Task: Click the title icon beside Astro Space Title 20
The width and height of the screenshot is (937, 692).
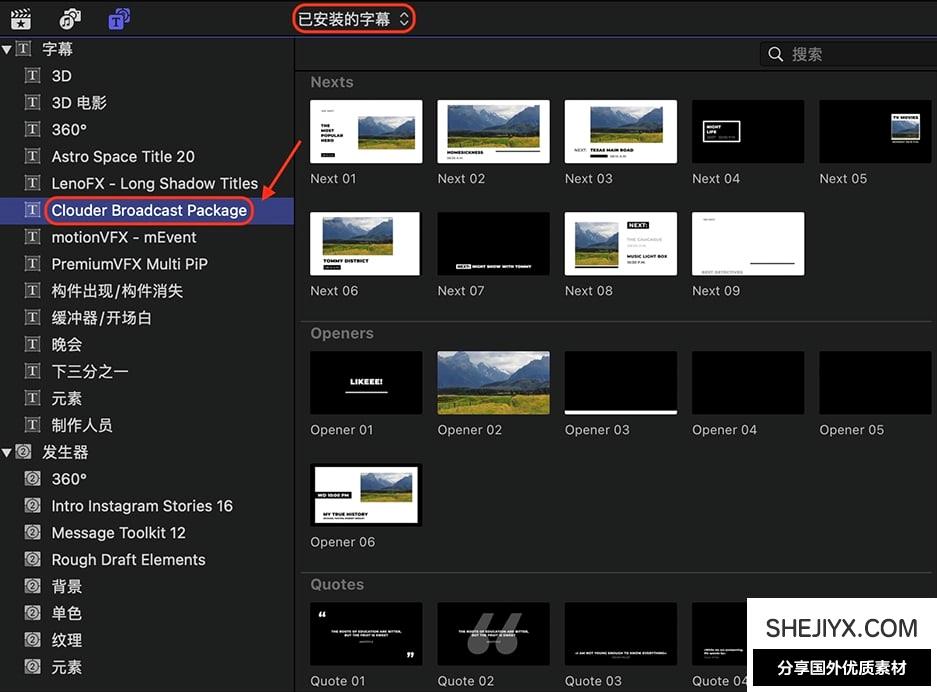Action: (x=32, y=157)
